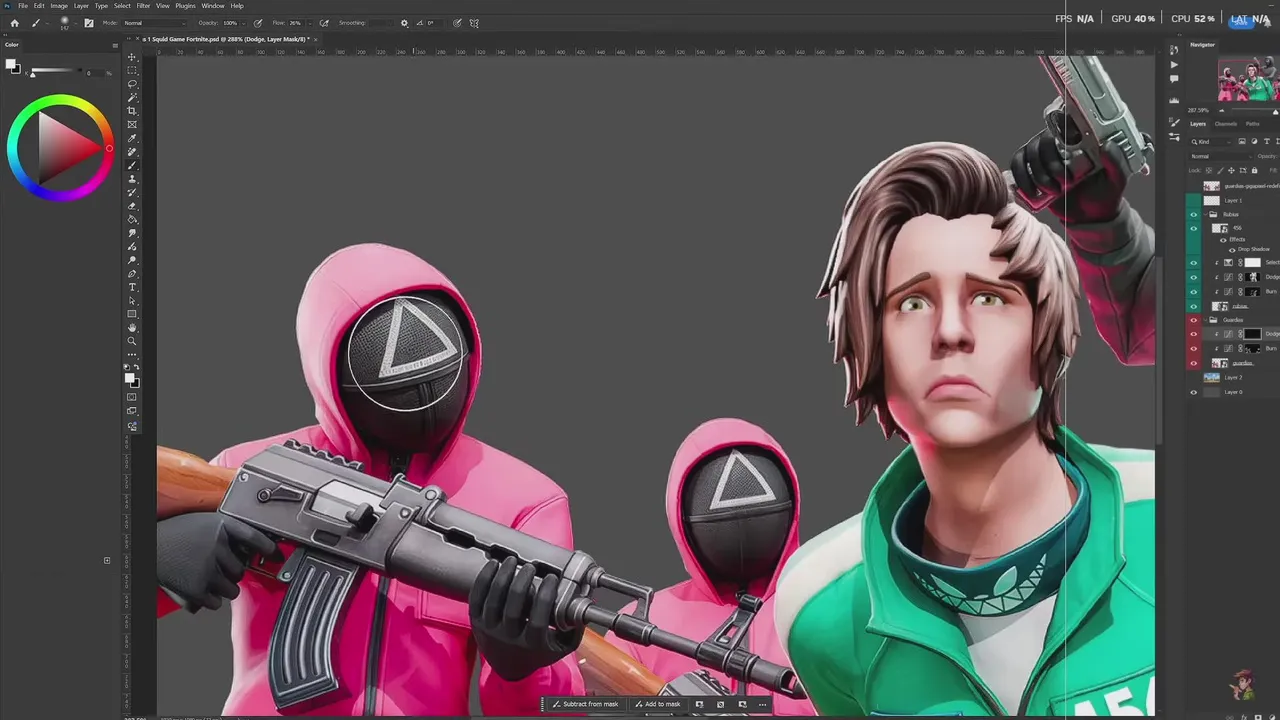Hide Layer 2 in Layers panel

click(1193, 377)
